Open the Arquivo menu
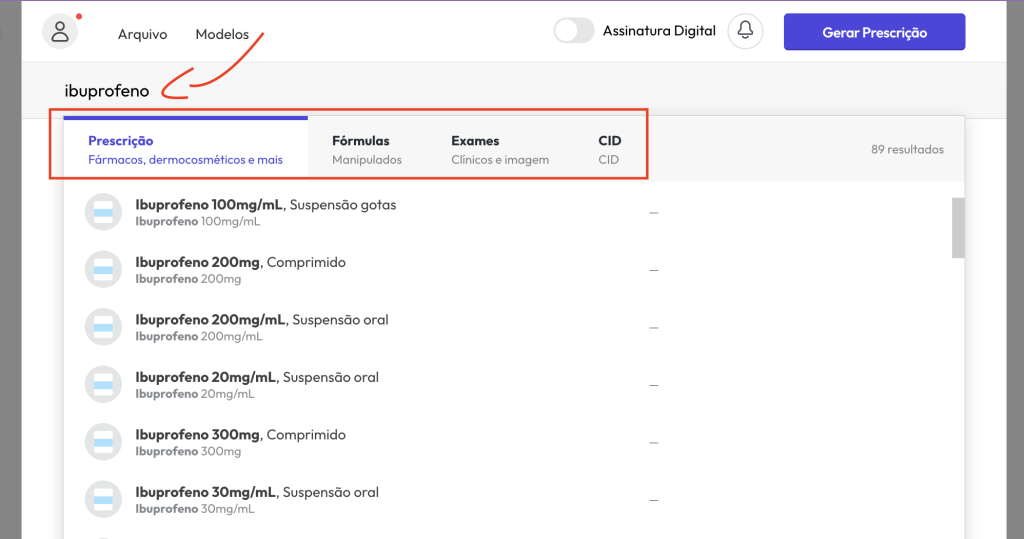This screenshot has height=539, width=1024. (142, 34)
